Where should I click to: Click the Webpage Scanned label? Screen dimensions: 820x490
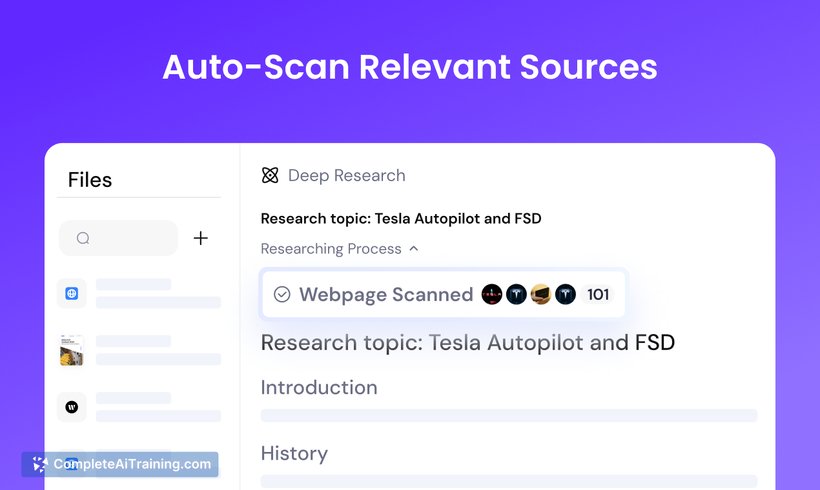[386, 294]
